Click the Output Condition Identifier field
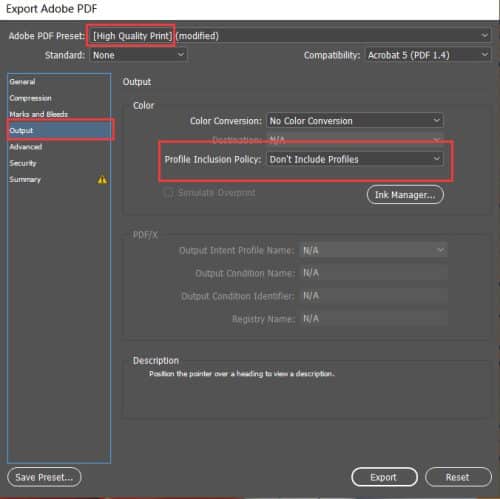 [373, 296]
